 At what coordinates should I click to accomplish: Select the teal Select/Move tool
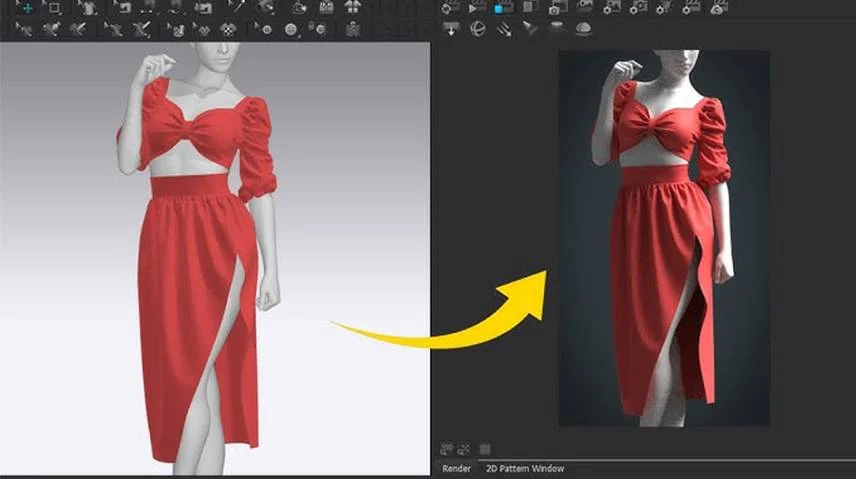[x=26, y=7]
